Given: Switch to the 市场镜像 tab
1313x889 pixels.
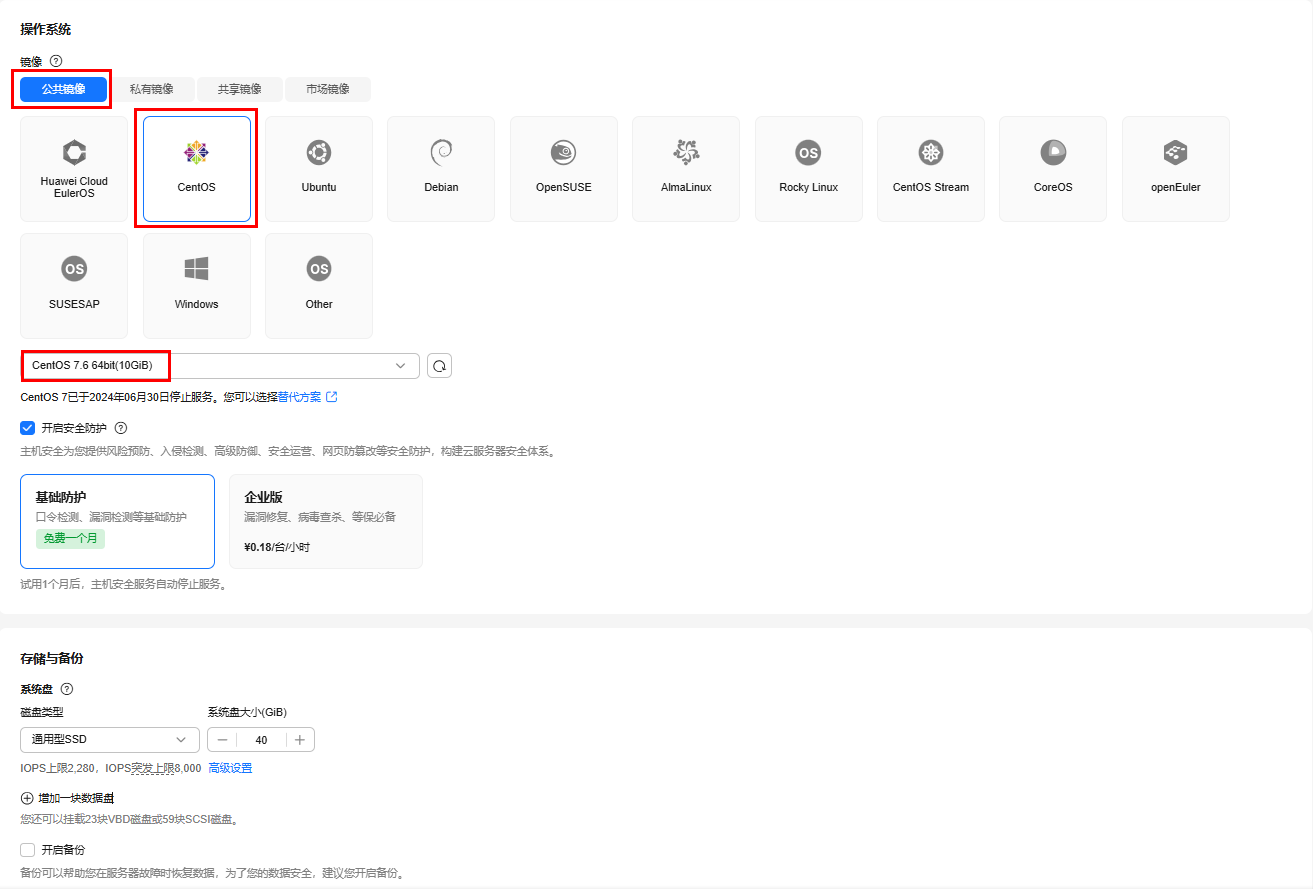Looking at the screenshot, I should tap(328, 89).
